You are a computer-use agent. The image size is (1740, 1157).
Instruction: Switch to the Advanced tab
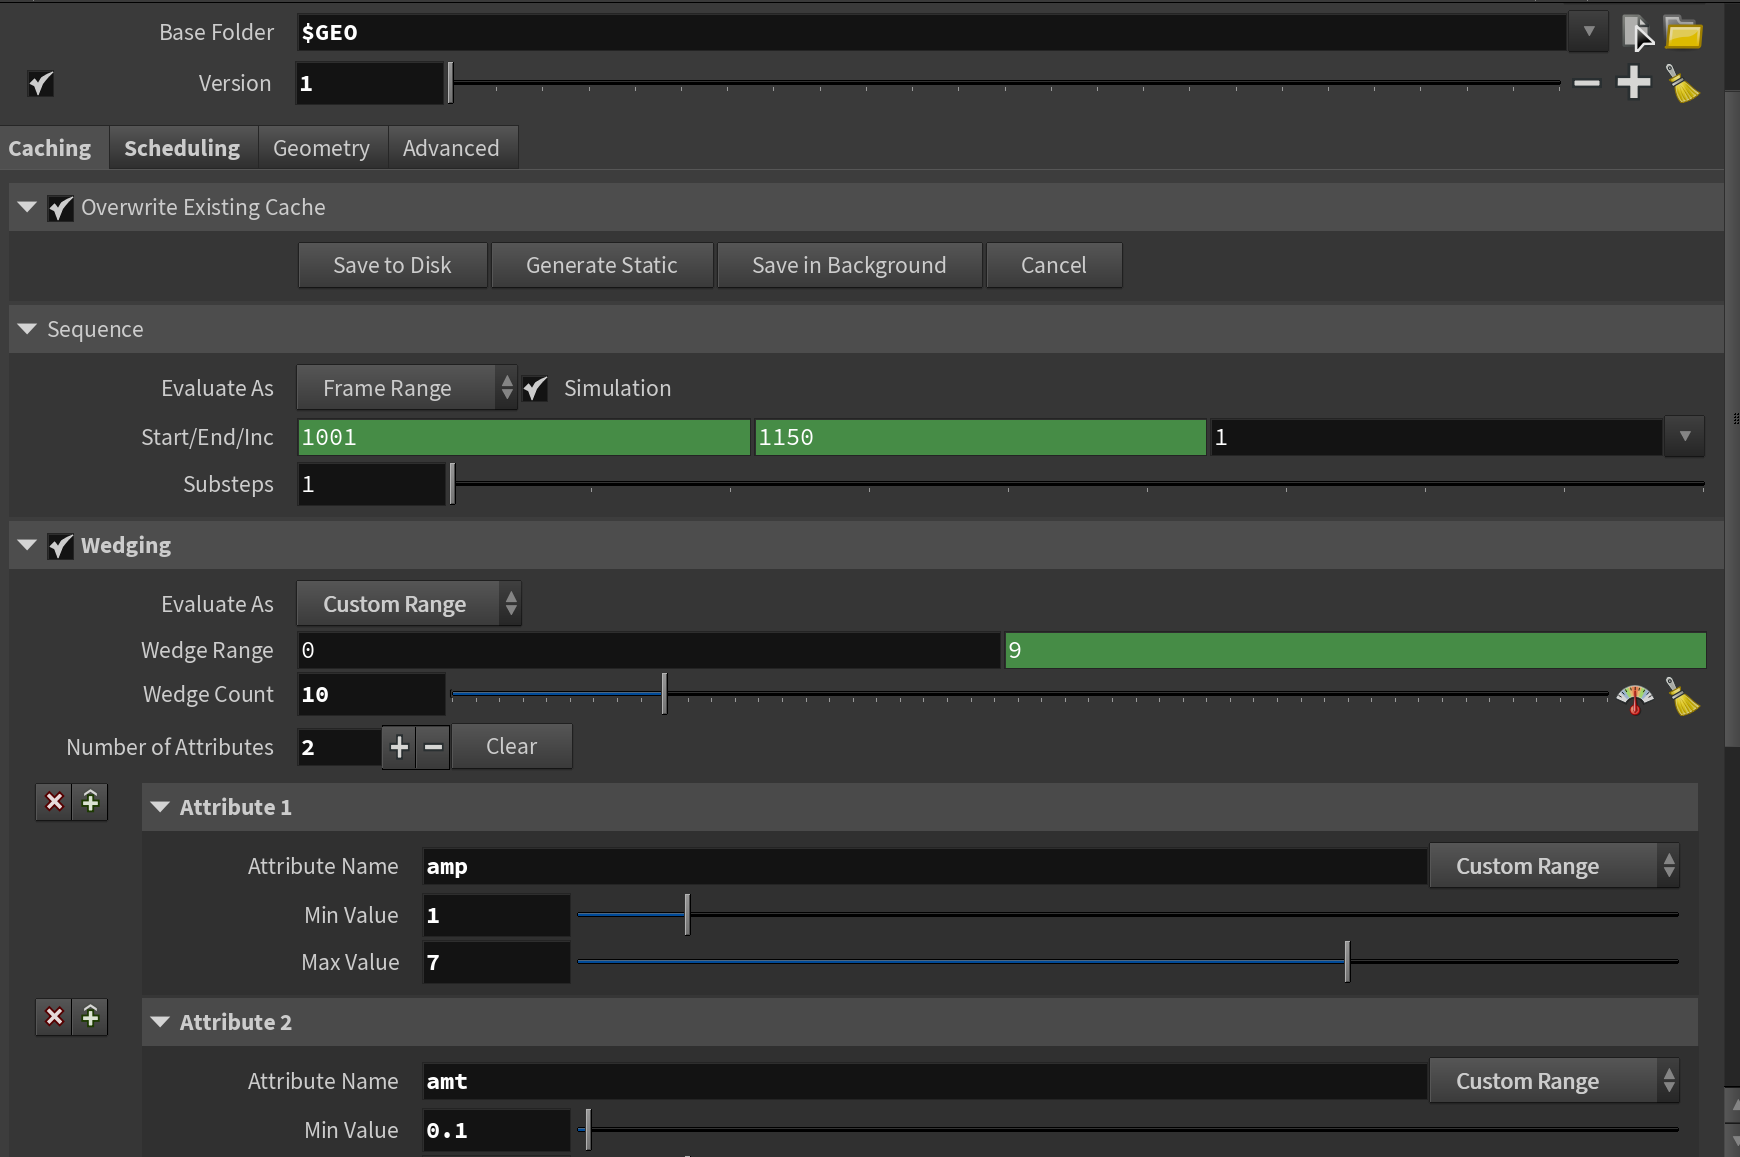tap(452, 148)
